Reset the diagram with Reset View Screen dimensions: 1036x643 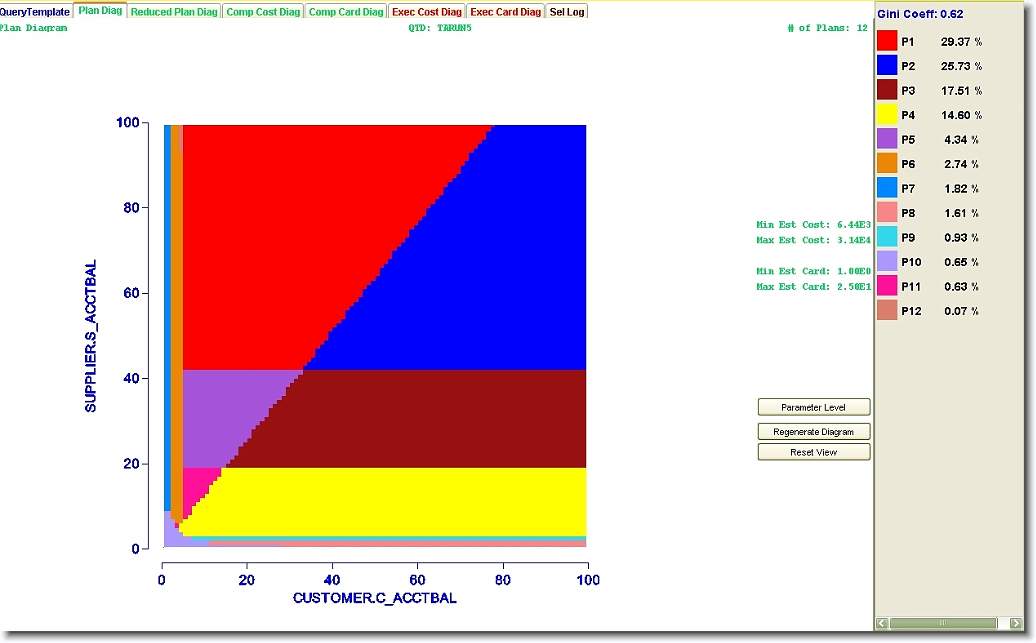[x=813, y=452]
